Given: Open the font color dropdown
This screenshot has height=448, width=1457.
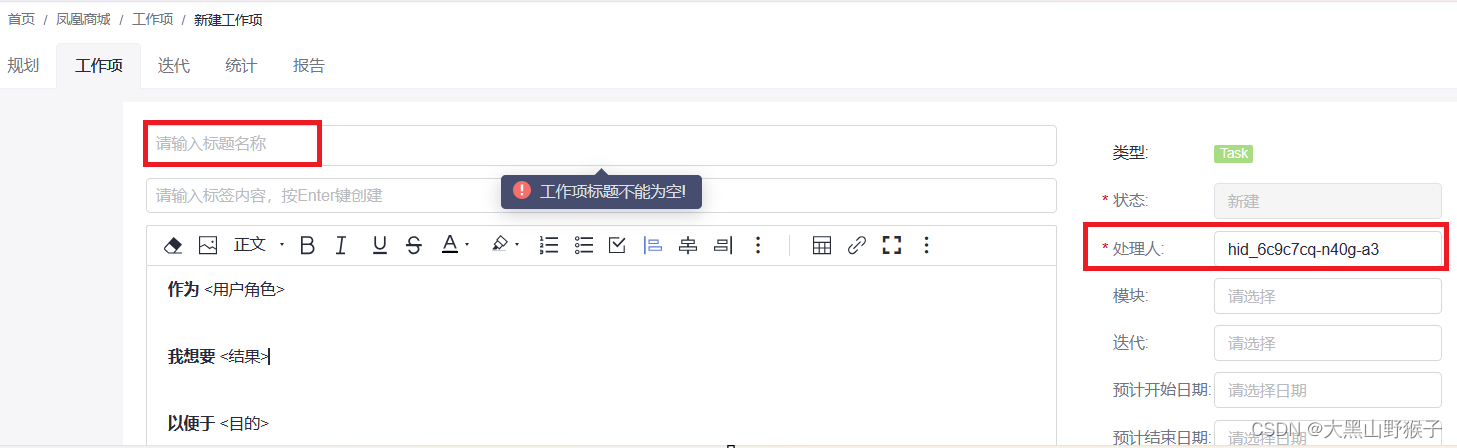Looking at the screenshot, I should click(456, 245).
